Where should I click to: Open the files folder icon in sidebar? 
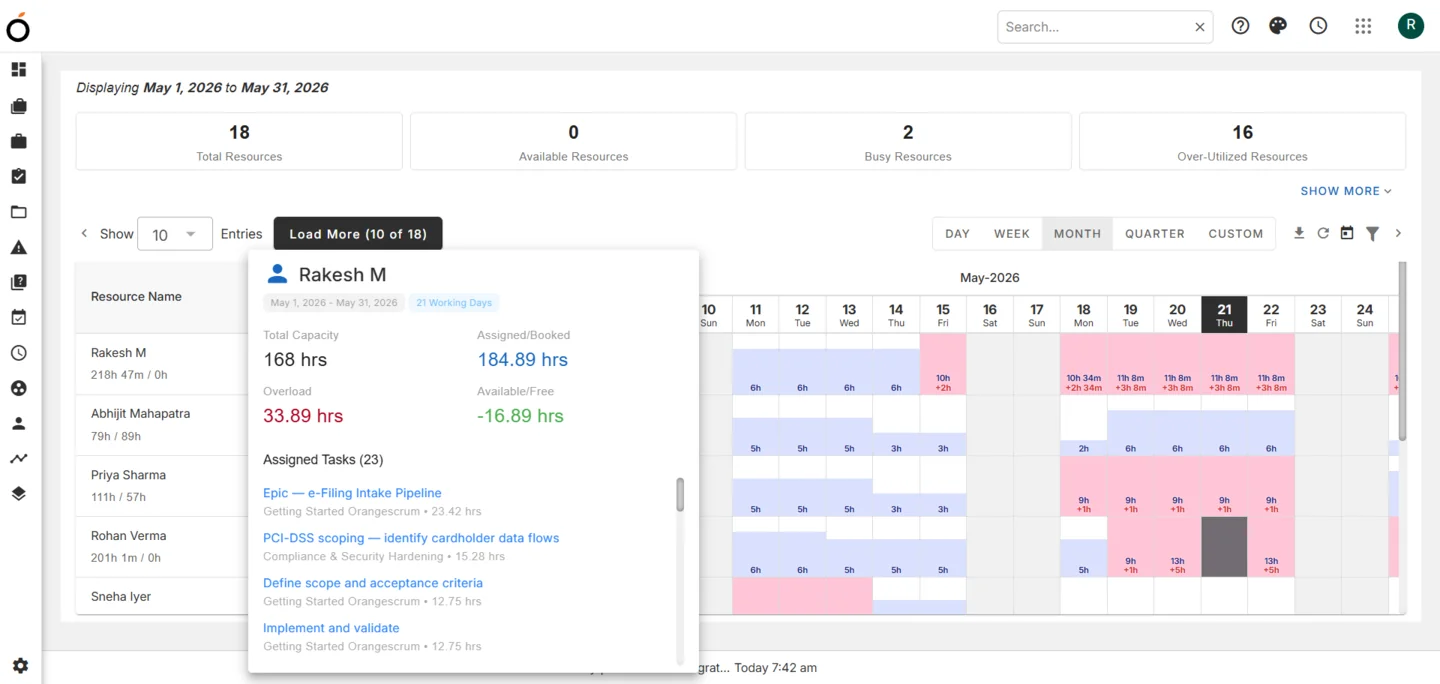coord(19,212)
